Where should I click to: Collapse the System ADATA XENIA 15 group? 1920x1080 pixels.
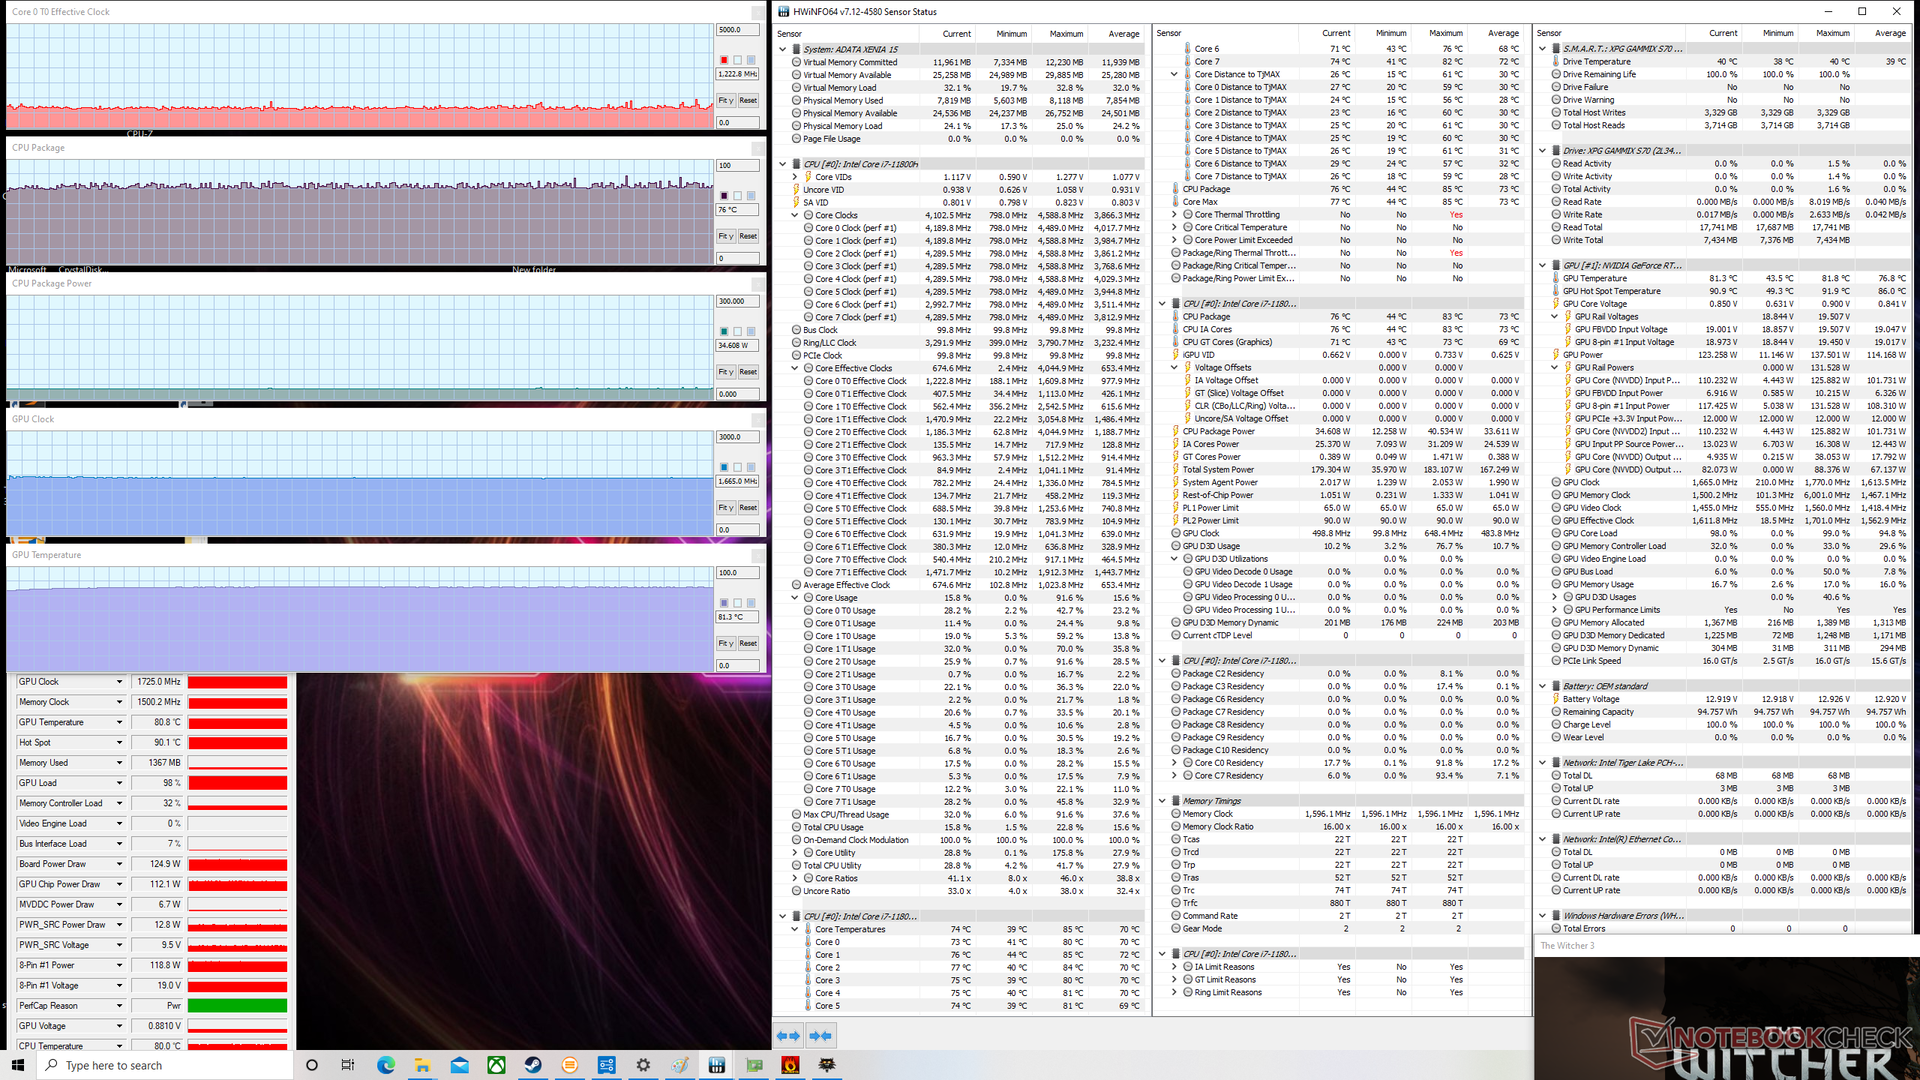(x=783, y=49)
